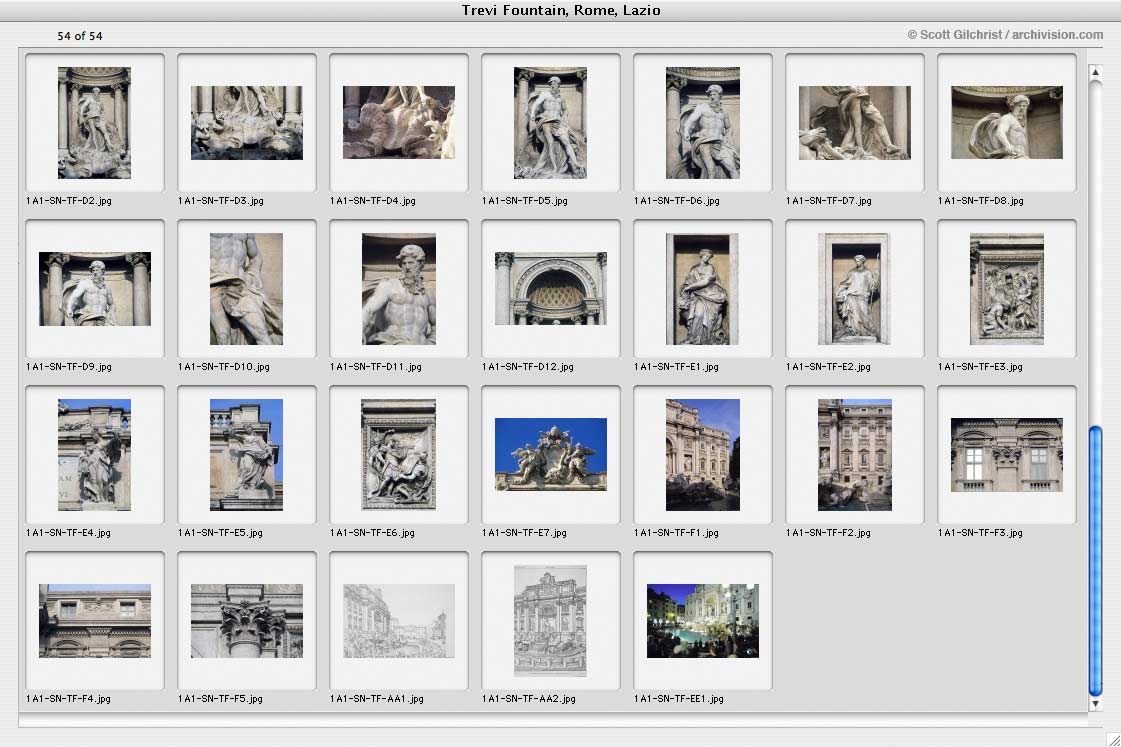The image size is (1121, 747).
Task: Click the filename label 1A1-SN-TF-E7.jpg
Action: pos(524,533)
